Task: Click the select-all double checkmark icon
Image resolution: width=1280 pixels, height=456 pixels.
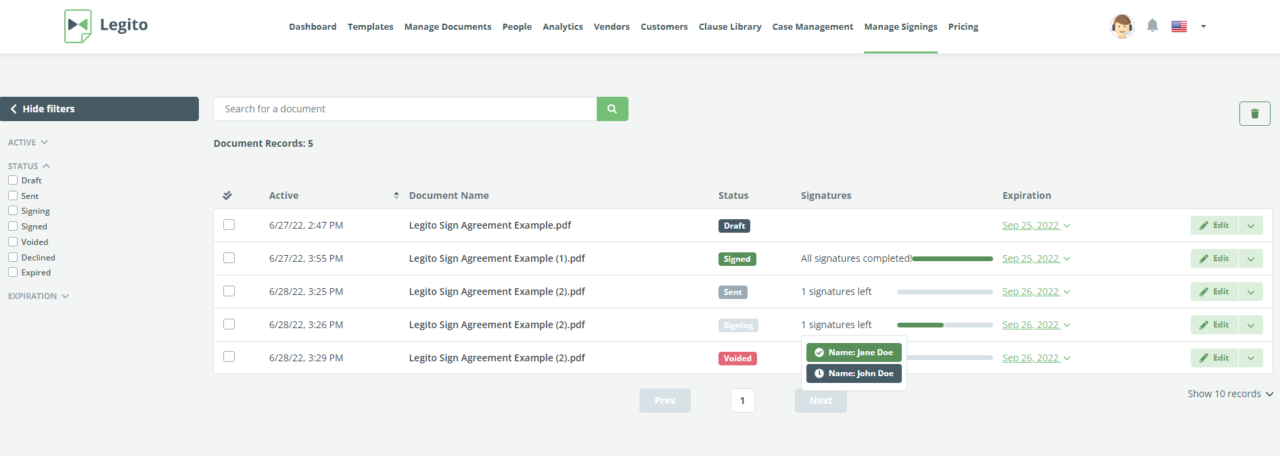Action: point(228,196)
